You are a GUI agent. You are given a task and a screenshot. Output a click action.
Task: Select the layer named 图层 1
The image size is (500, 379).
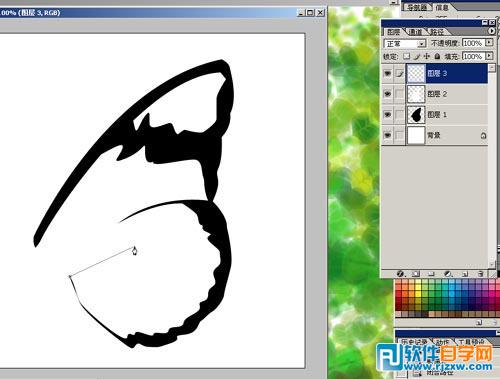point(437,115)
